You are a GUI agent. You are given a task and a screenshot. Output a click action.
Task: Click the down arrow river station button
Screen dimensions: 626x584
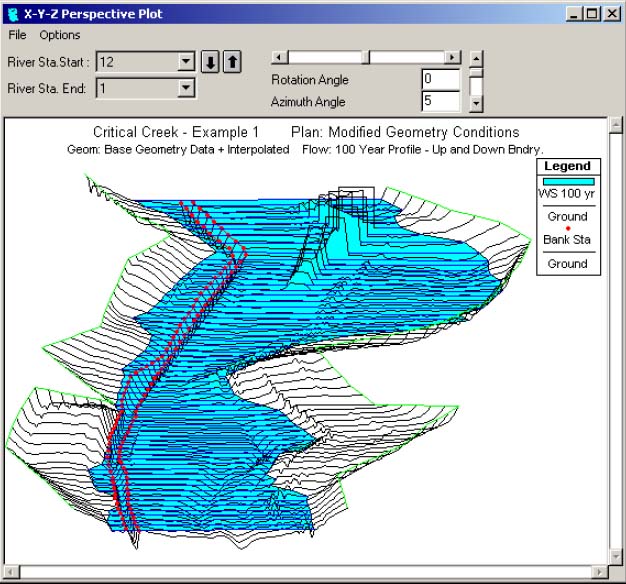point(211,62)
